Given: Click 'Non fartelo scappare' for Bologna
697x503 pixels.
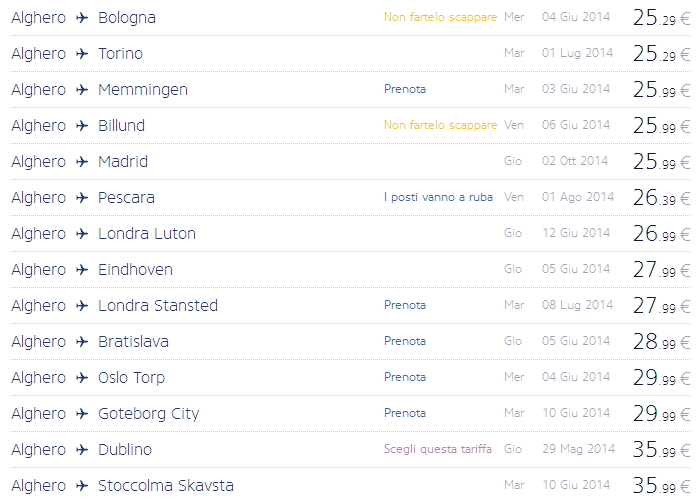Looking at the screenshot, I should (440, 18).
